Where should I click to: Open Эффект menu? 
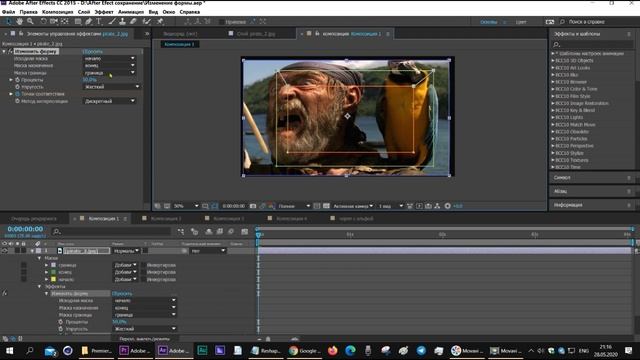pyautogui.click(x=104, y=12)
